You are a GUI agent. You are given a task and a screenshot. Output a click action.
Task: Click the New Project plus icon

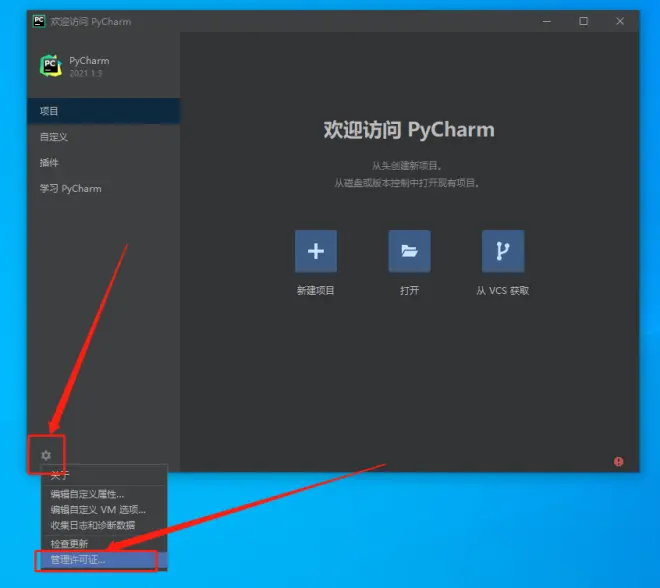click(316, 251)
